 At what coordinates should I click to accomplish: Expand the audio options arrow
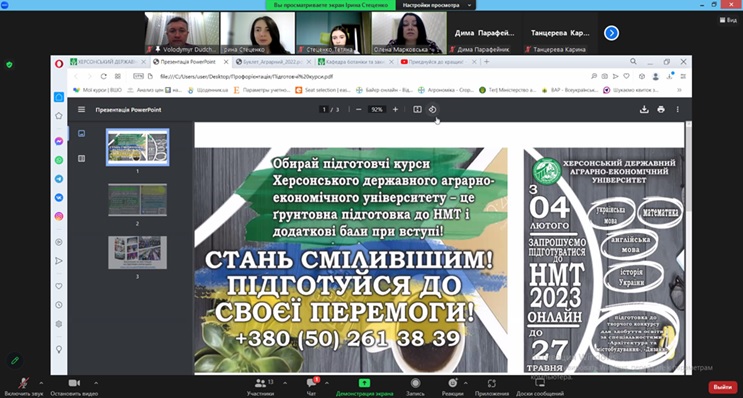pos(41,382)
